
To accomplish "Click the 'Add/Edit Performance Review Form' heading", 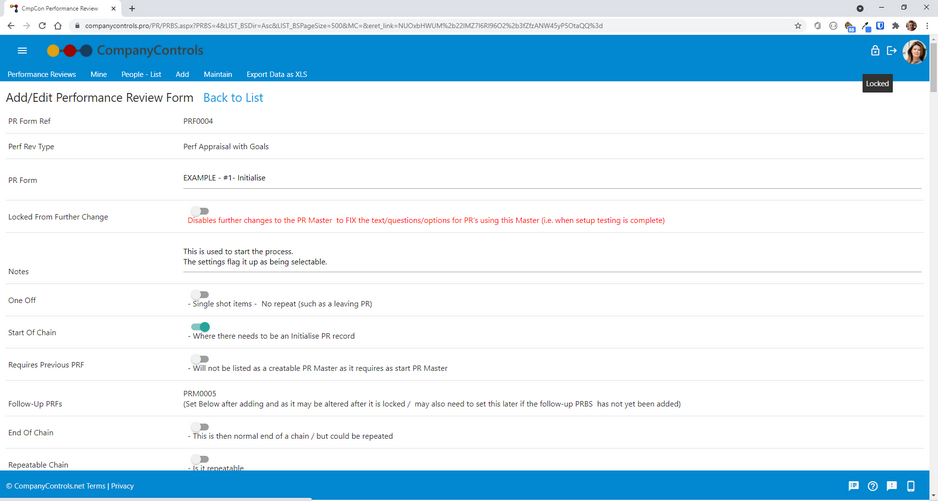I will pos(99,98).
